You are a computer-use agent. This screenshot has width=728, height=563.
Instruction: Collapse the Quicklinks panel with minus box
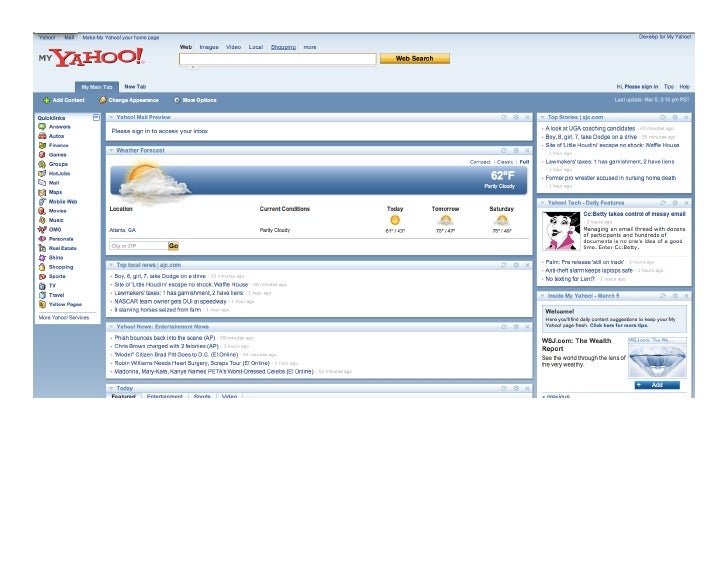[x=96, y=117]
